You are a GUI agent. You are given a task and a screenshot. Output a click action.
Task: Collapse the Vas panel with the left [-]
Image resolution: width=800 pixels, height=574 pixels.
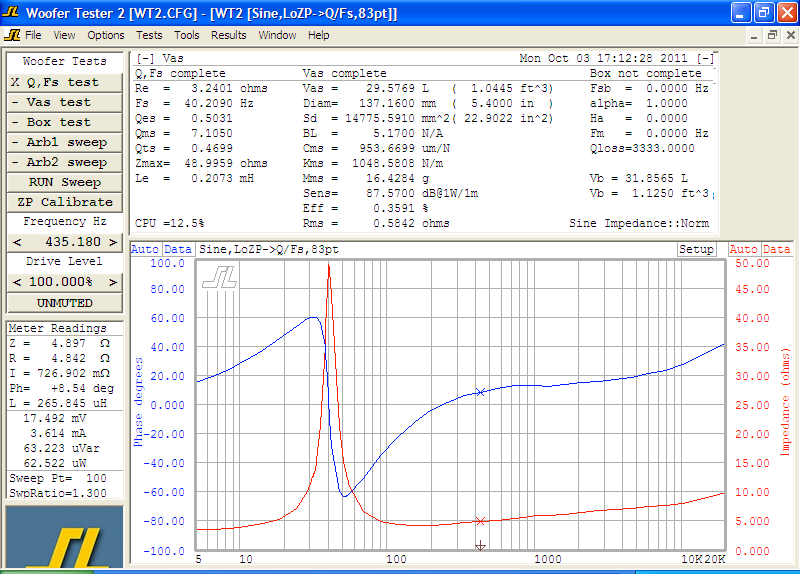click(x=145, y=58)
